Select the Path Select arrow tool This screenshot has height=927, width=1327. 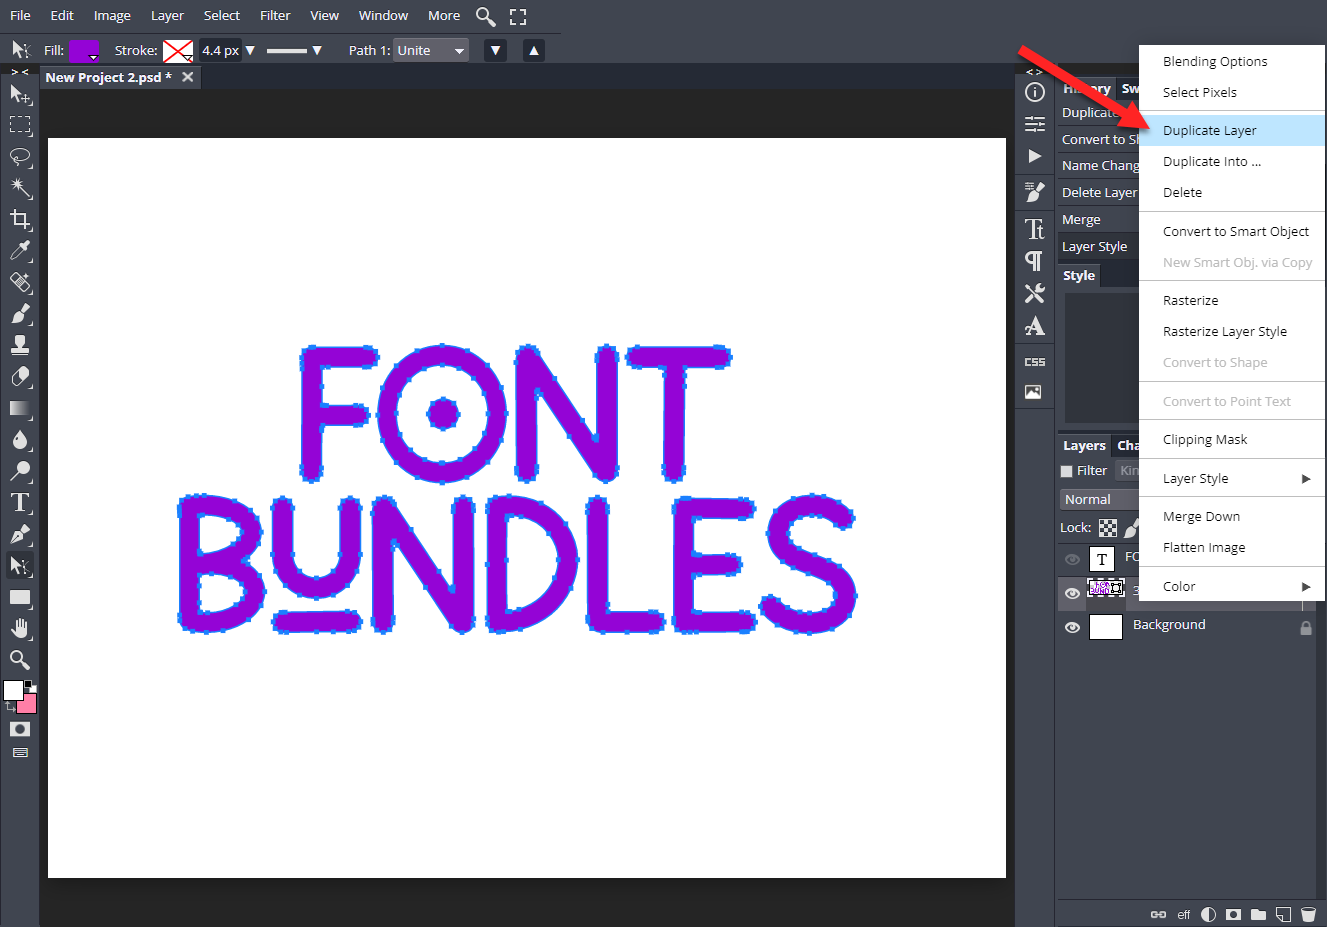tap(20, 566)
